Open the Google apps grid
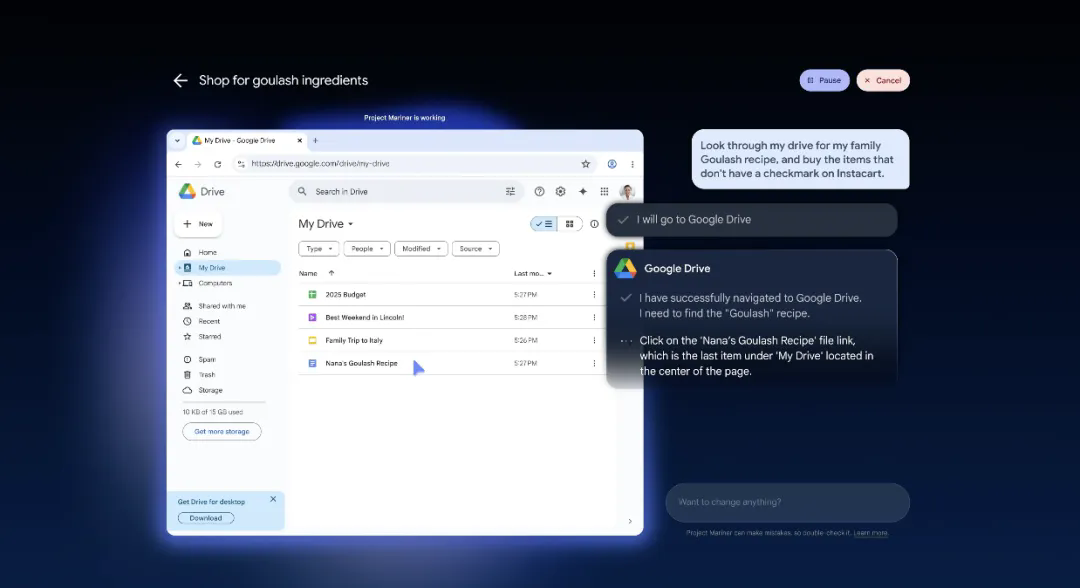The width and height of the screenshot is (1080, 588). click(x=604, y=191)
